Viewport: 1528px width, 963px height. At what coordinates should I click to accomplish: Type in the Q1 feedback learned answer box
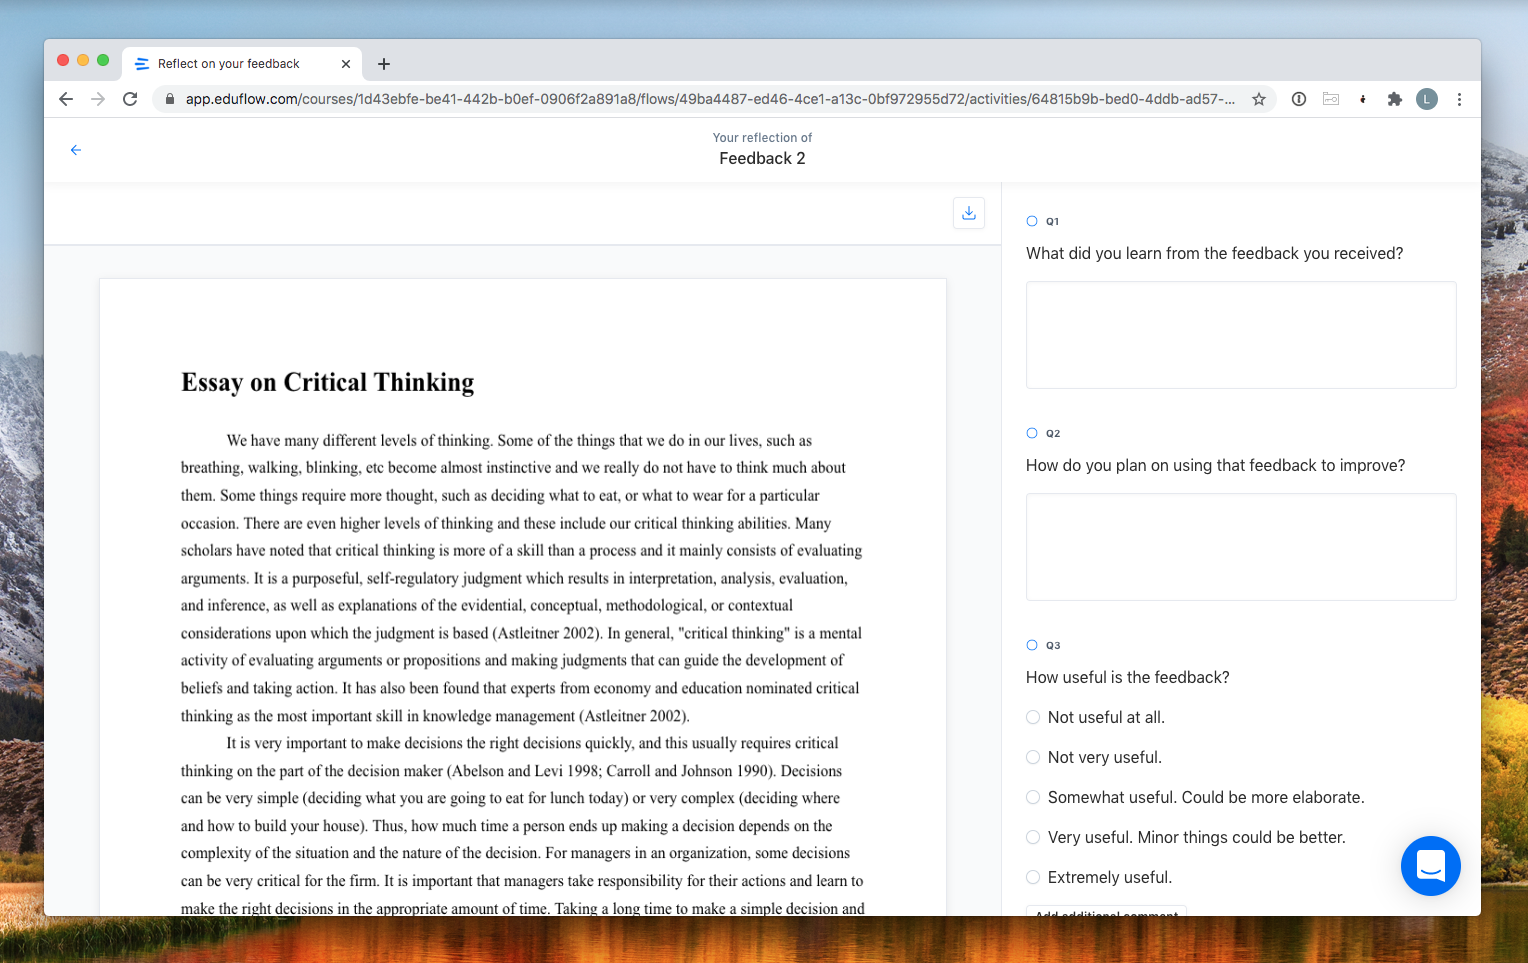(x=1240, y=335)
